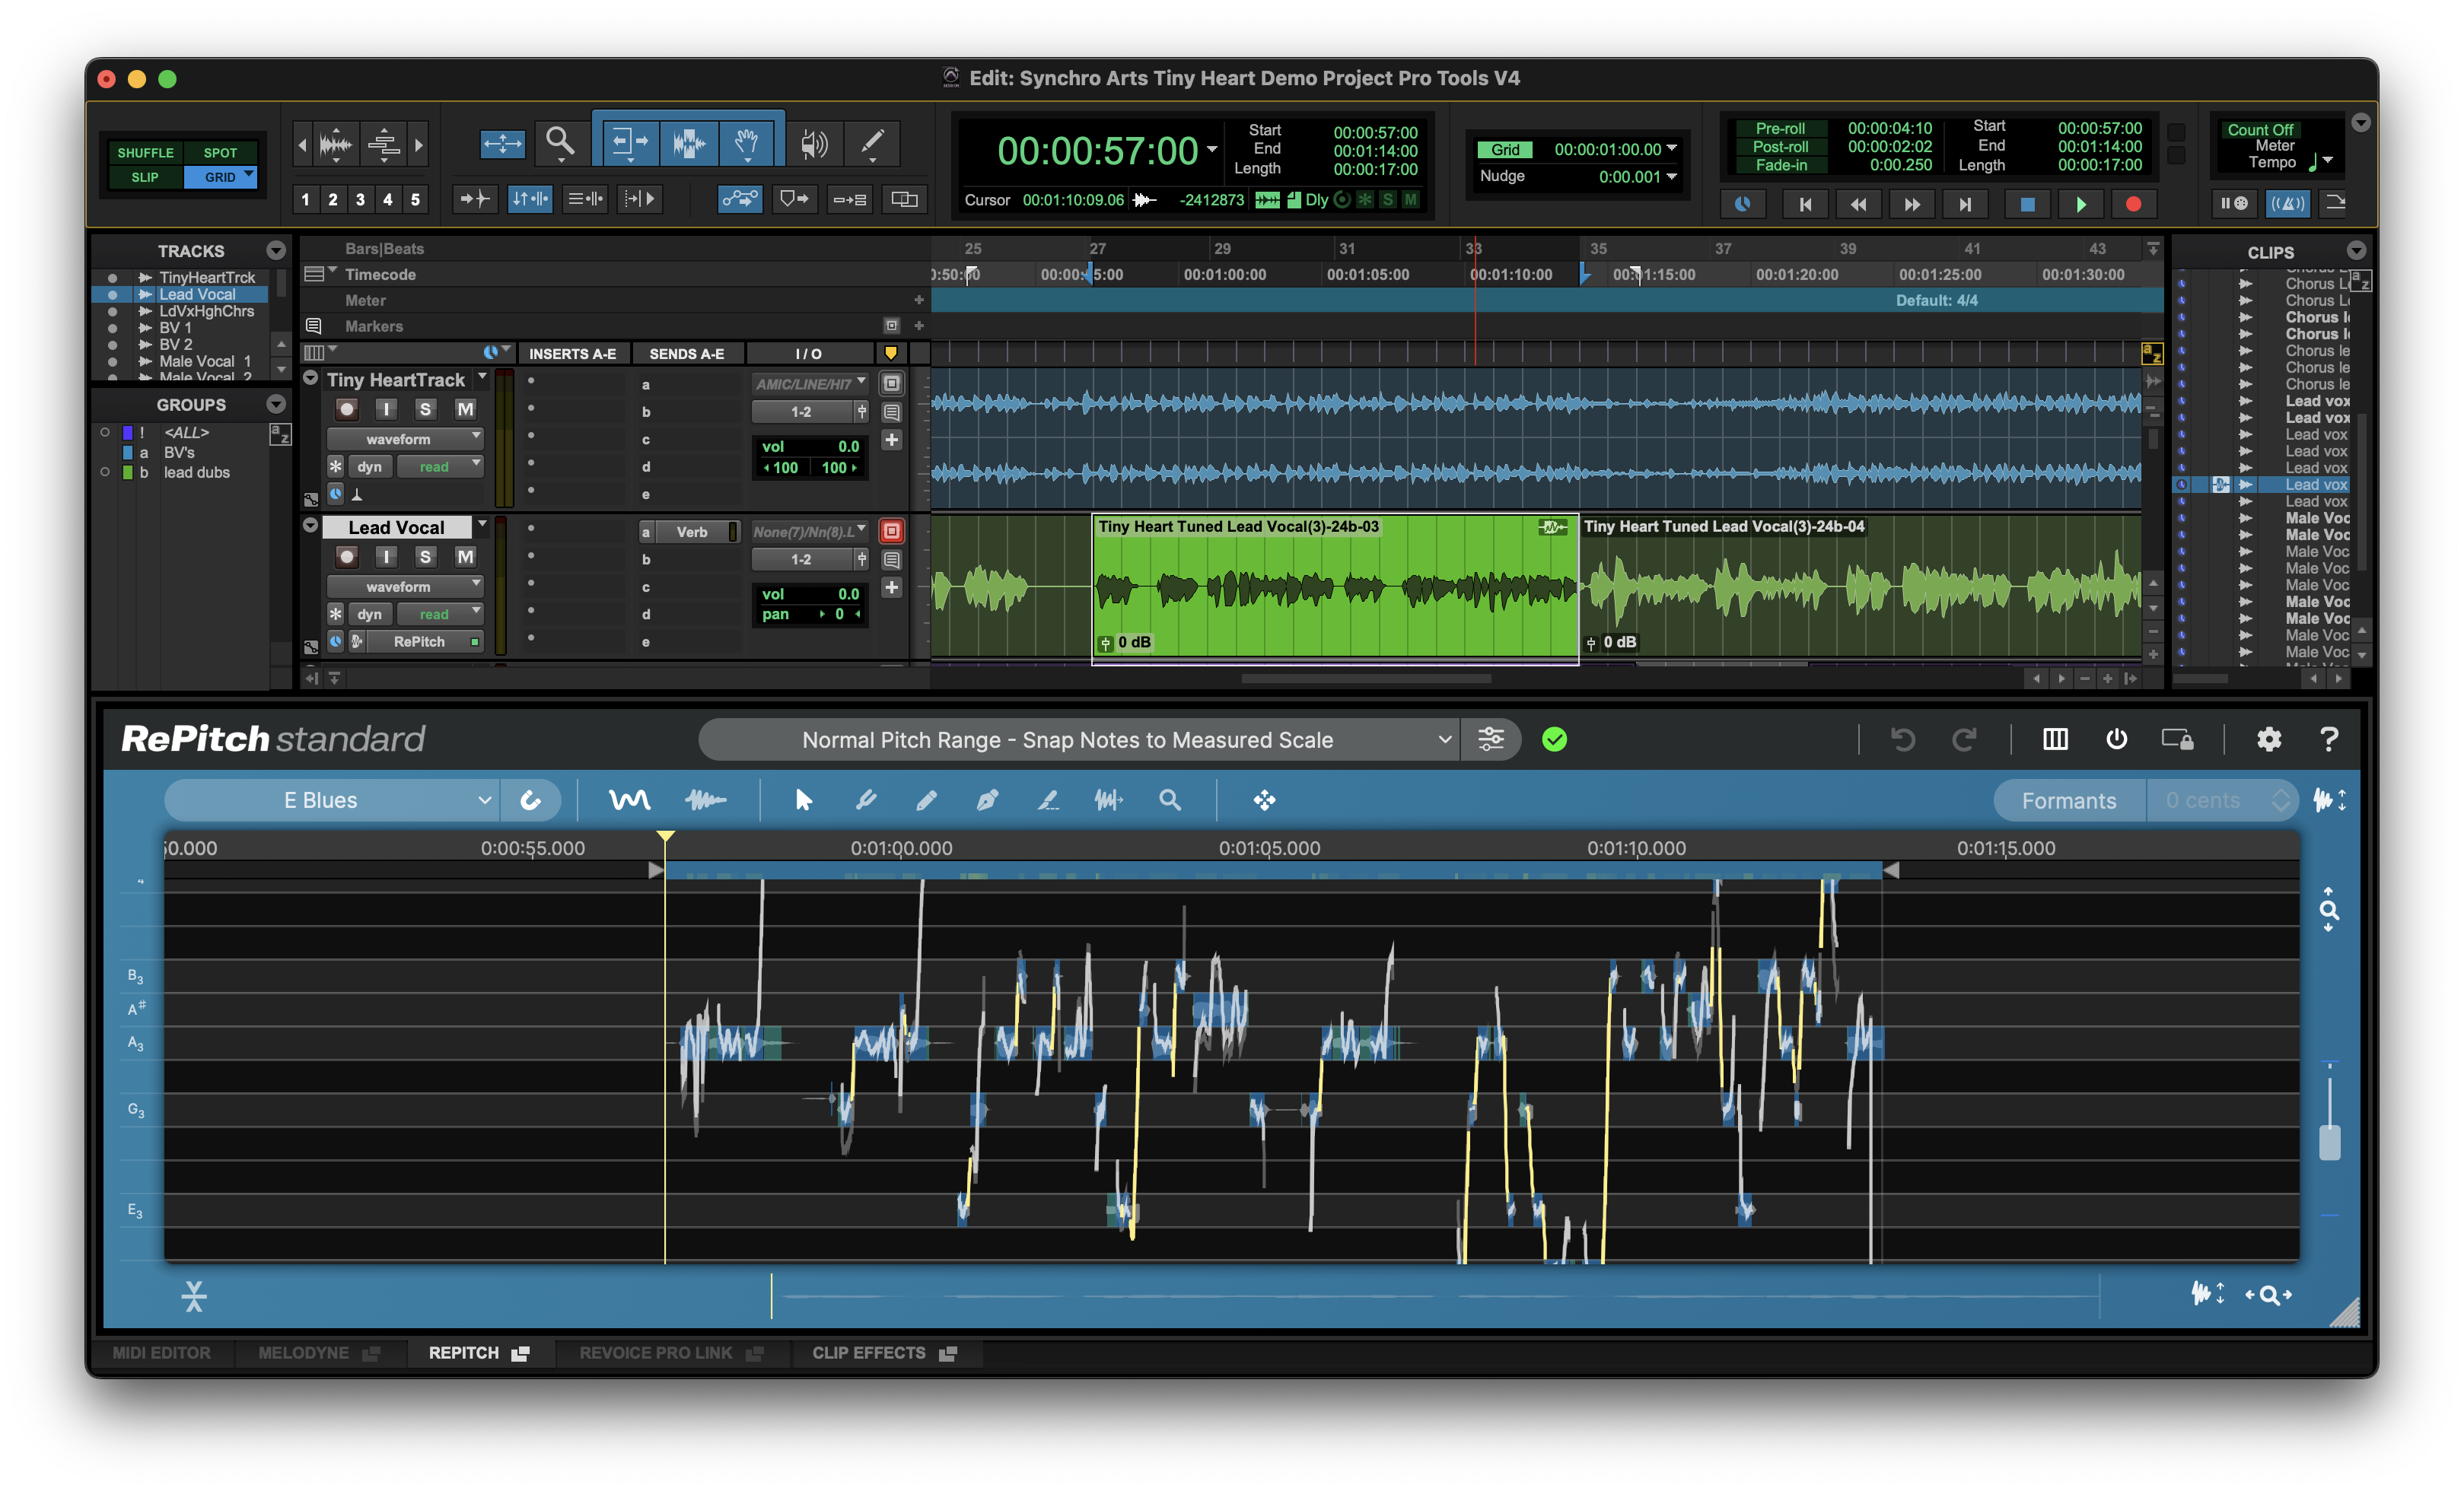2464x1491 pixels.
Task: Mute the Lead Vocal track
Action: tap(465, 557)
